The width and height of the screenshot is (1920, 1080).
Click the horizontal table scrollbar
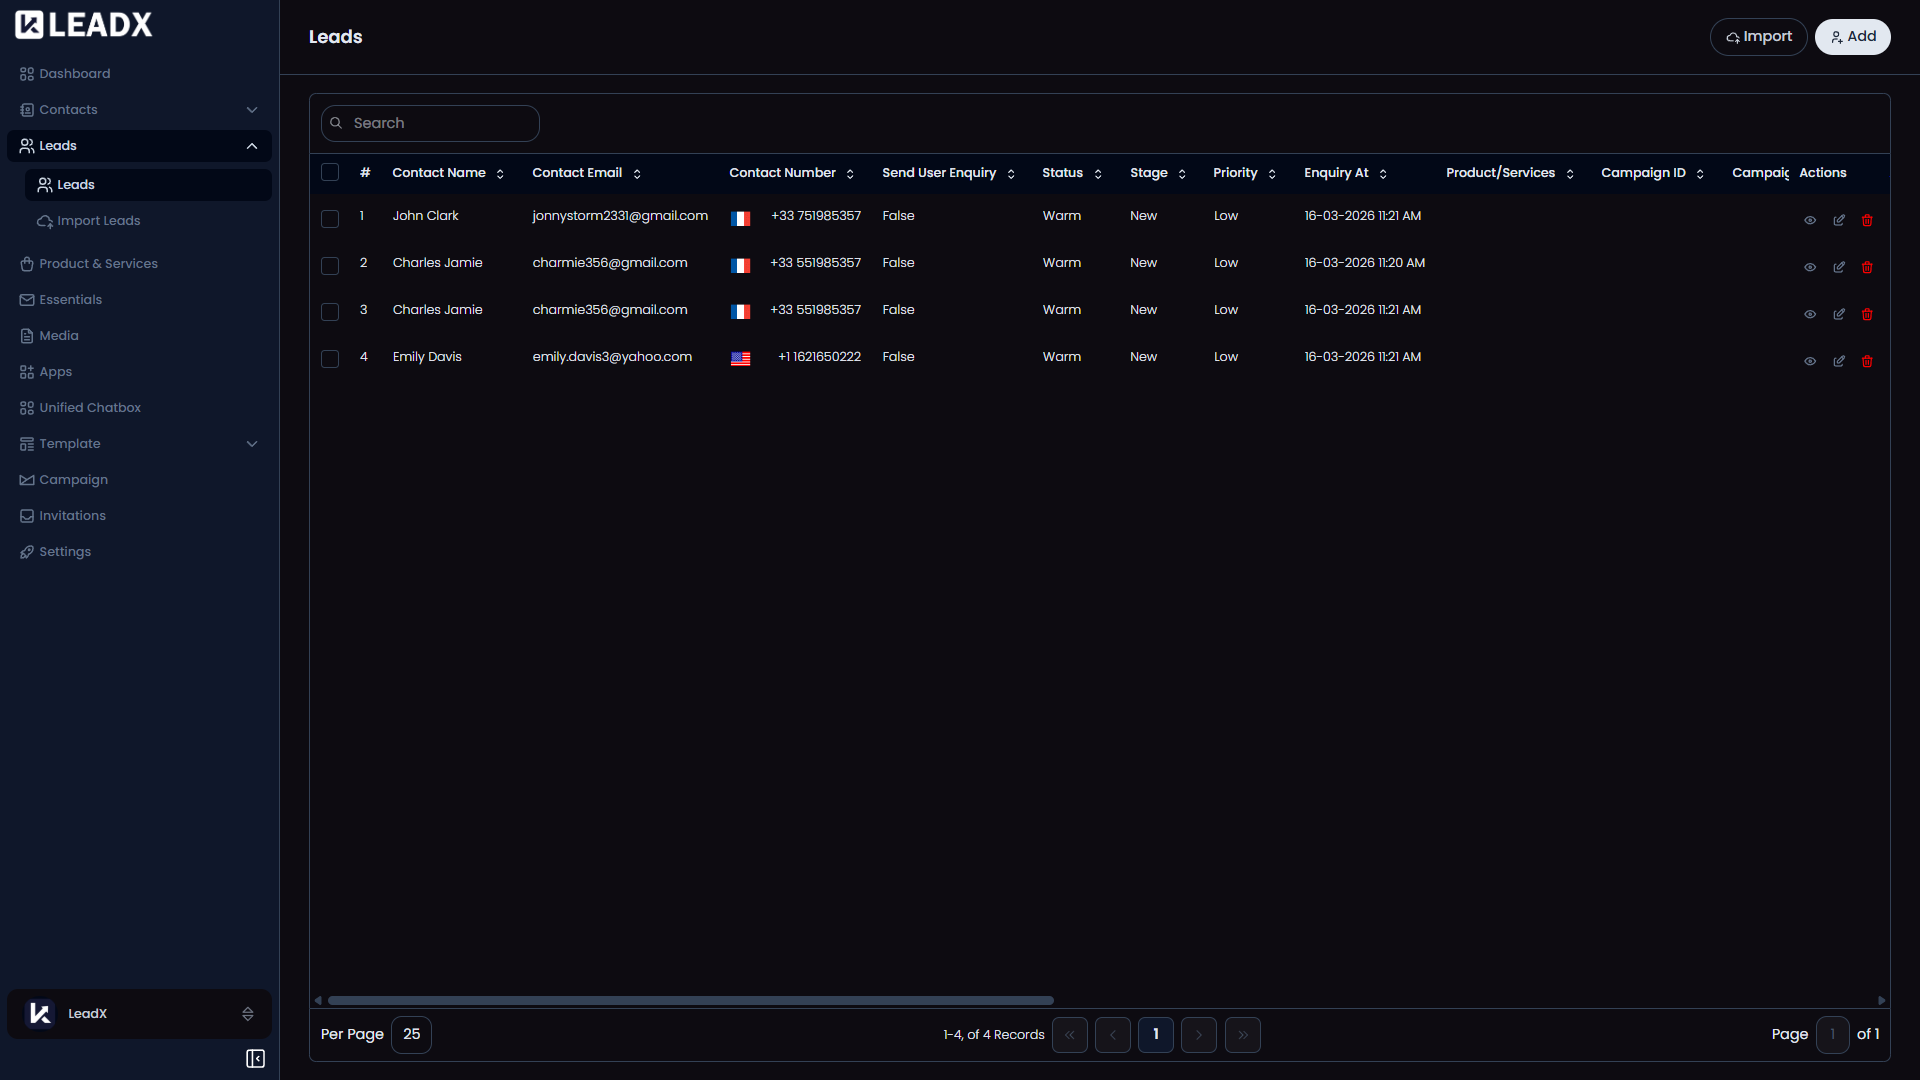pos(690,1000)
